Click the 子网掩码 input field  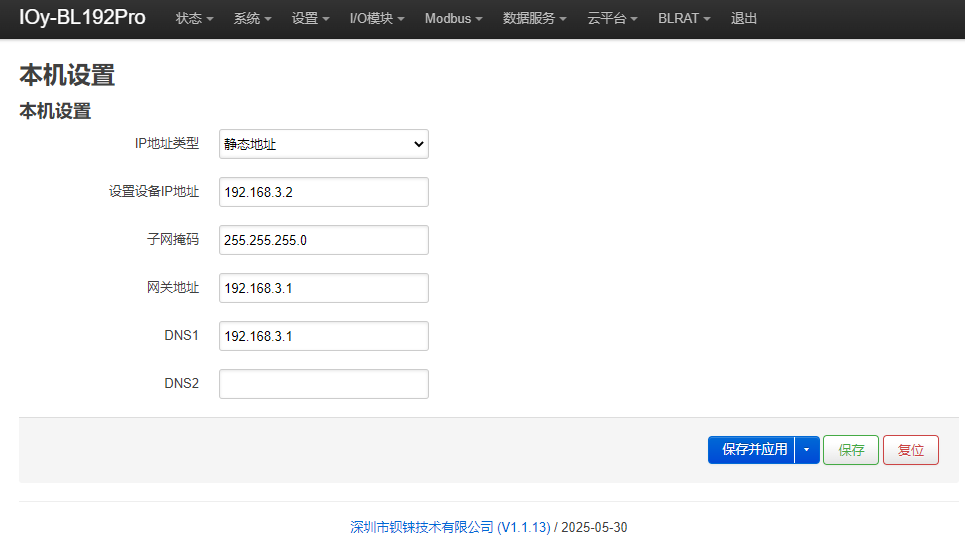click(x=324, y=240)
